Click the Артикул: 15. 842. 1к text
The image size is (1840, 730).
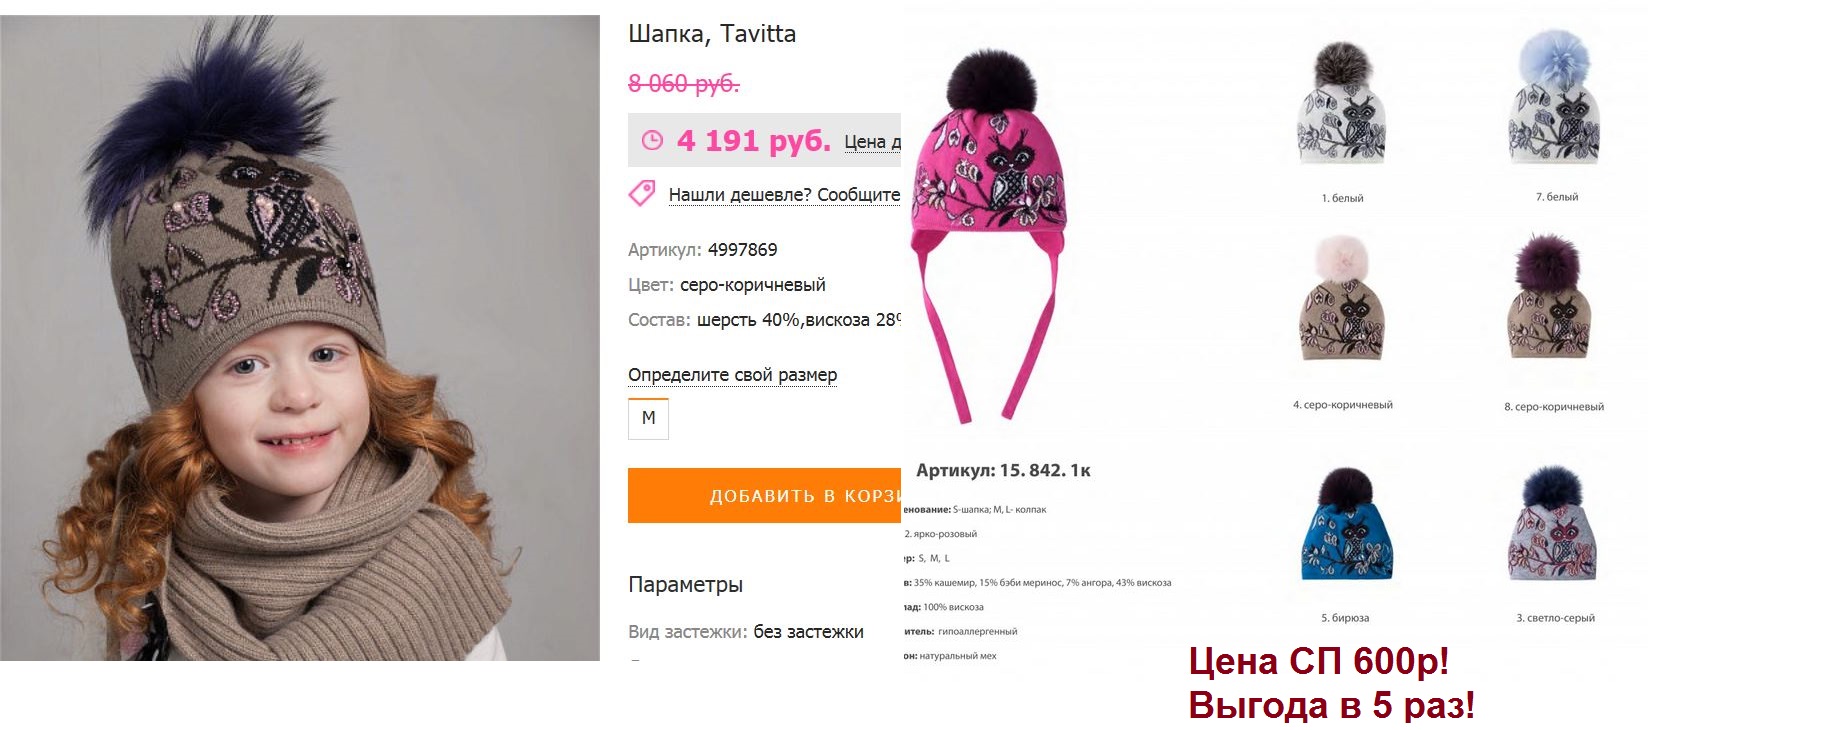[1003, 470]
